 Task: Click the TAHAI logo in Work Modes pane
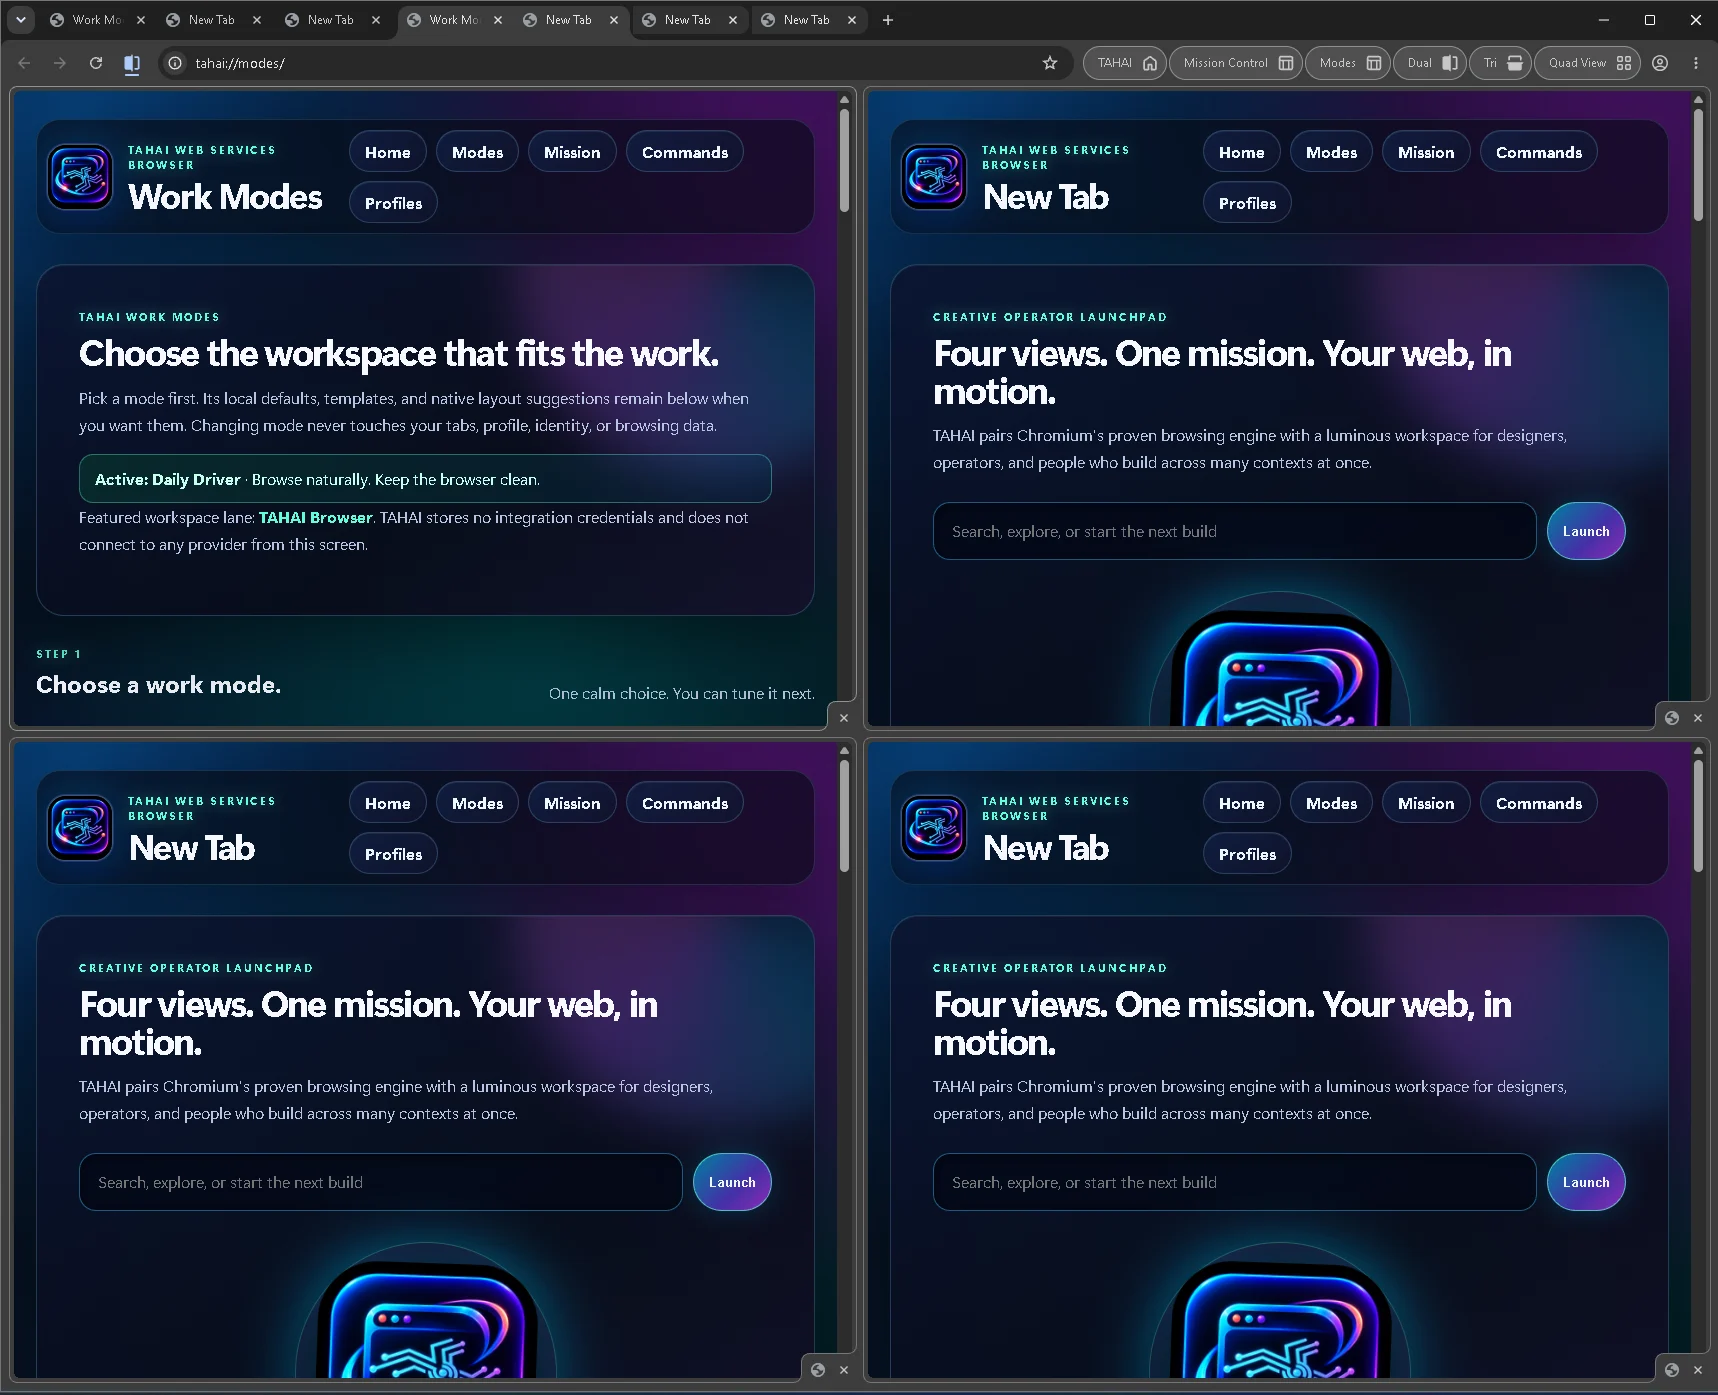80,177
